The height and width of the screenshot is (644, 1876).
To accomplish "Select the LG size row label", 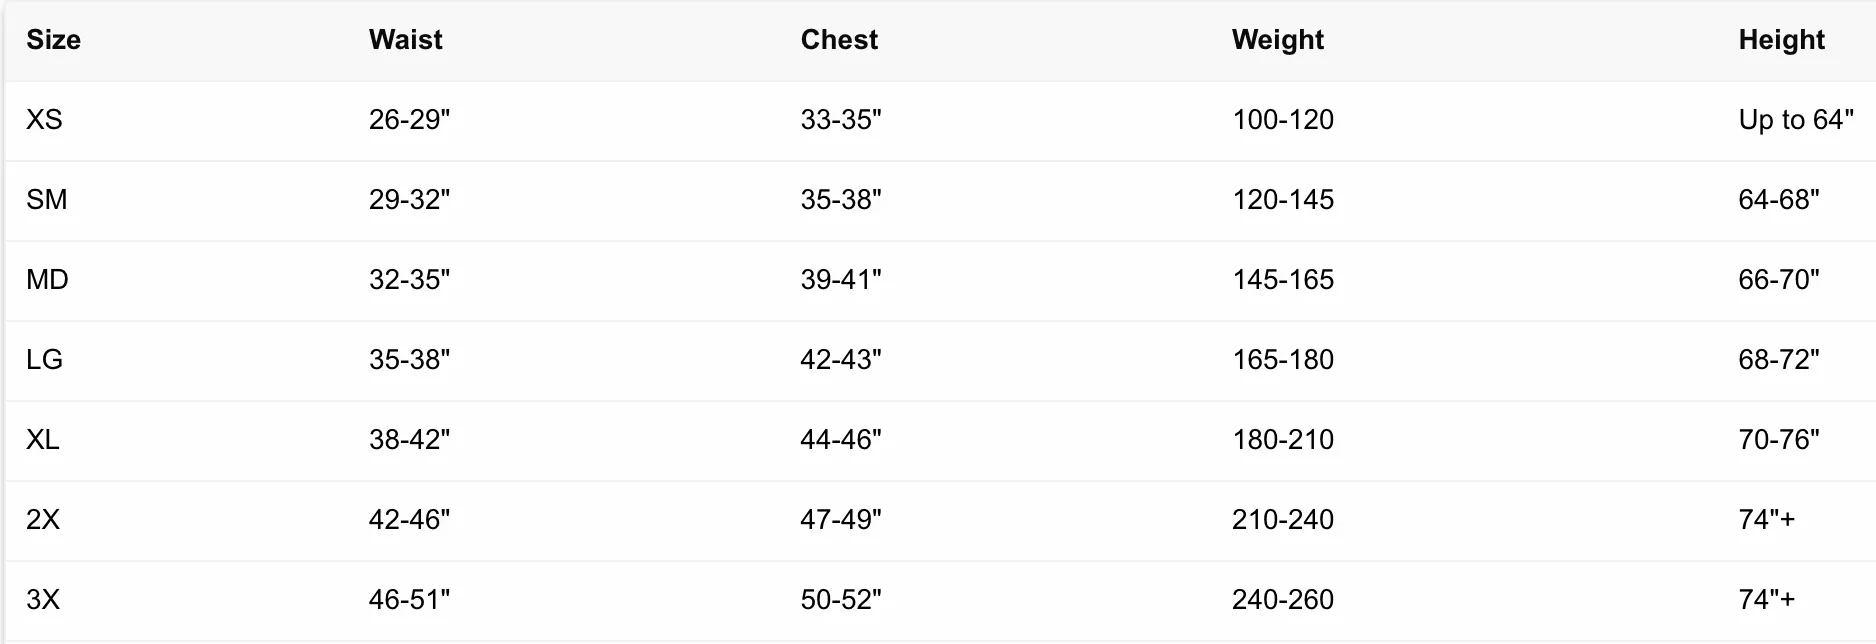I will (x=44, y=360).
